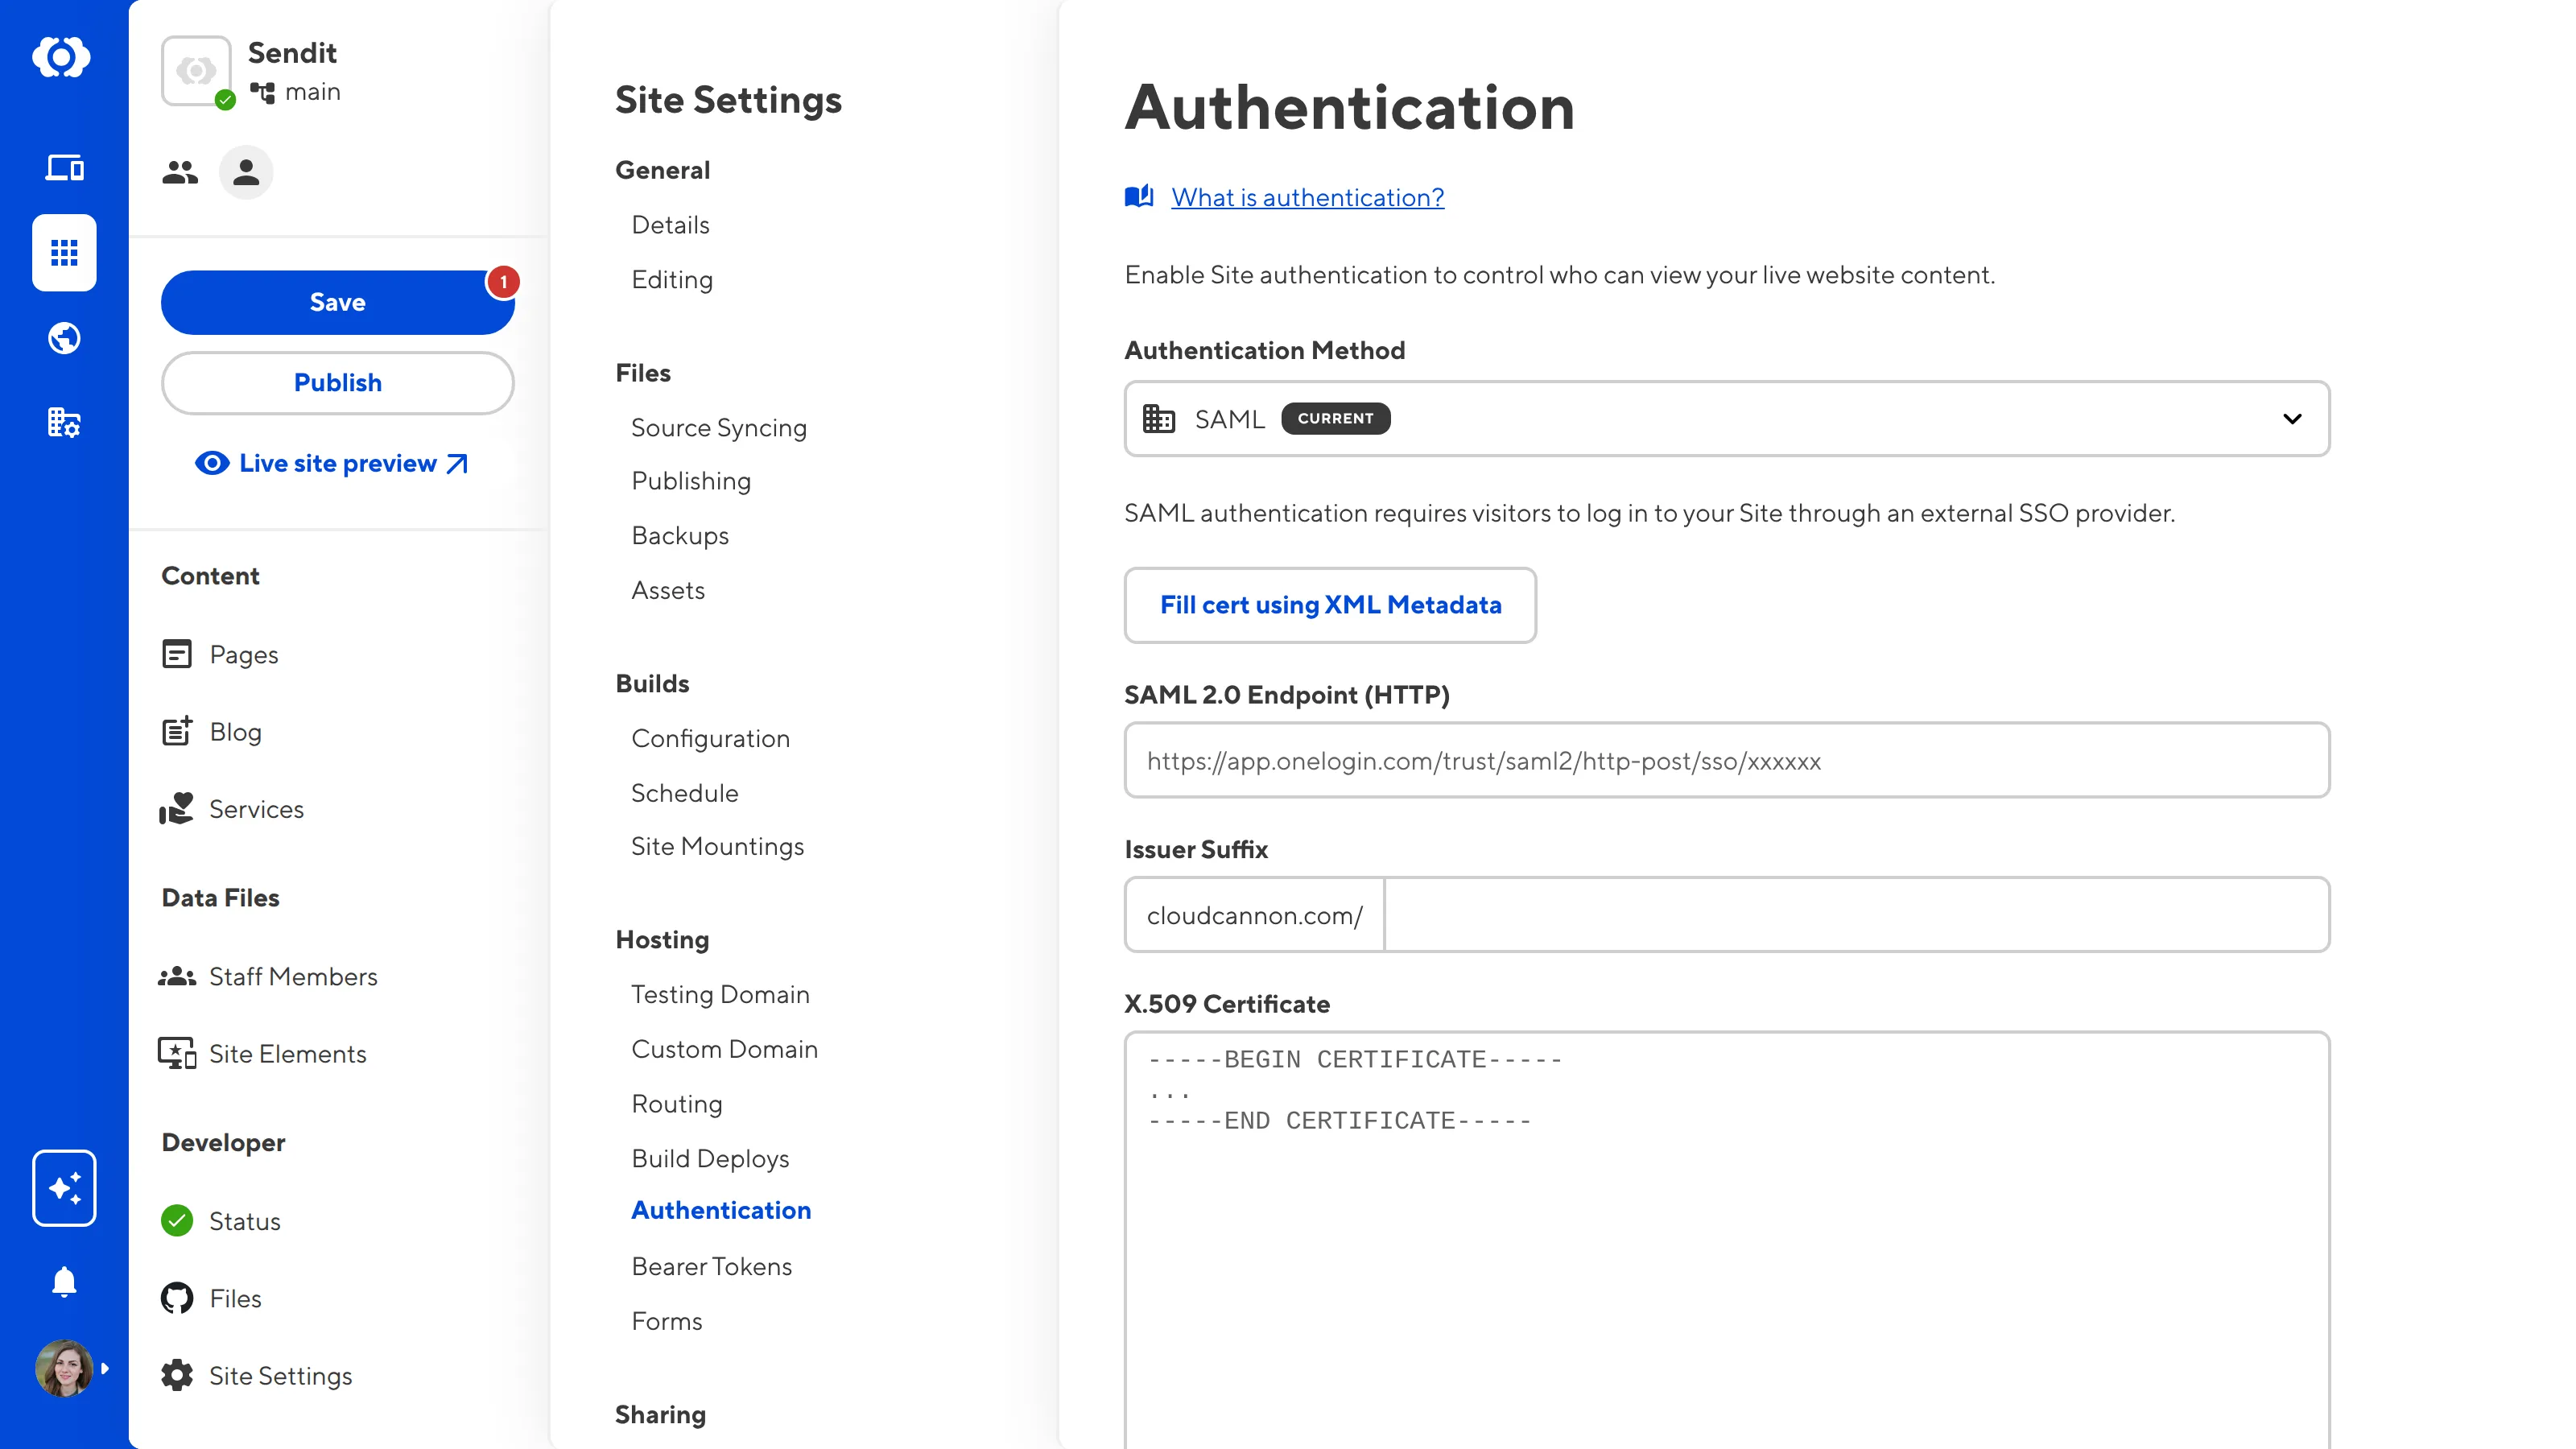Open the devices sidebar icon
This screenshot has height=1449, width=2576.
pos(64,168)
